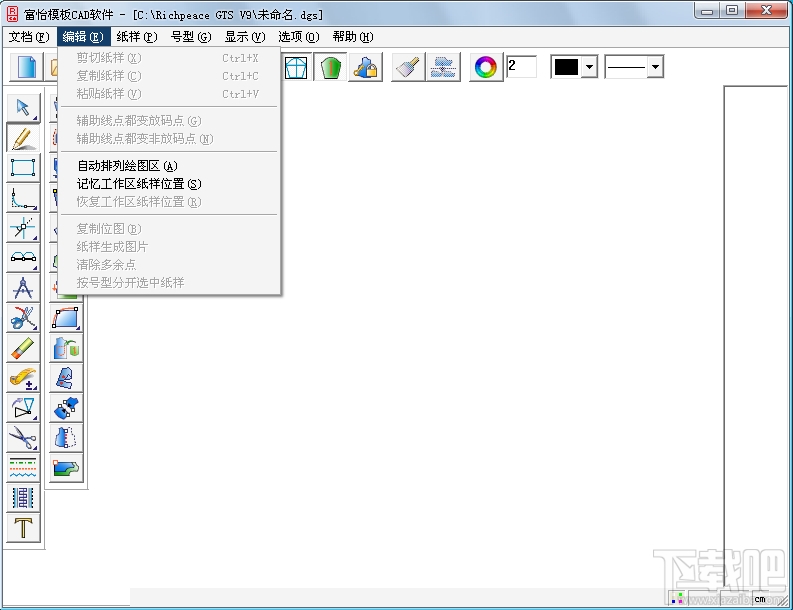Click the new document icon

pos(27,67)
